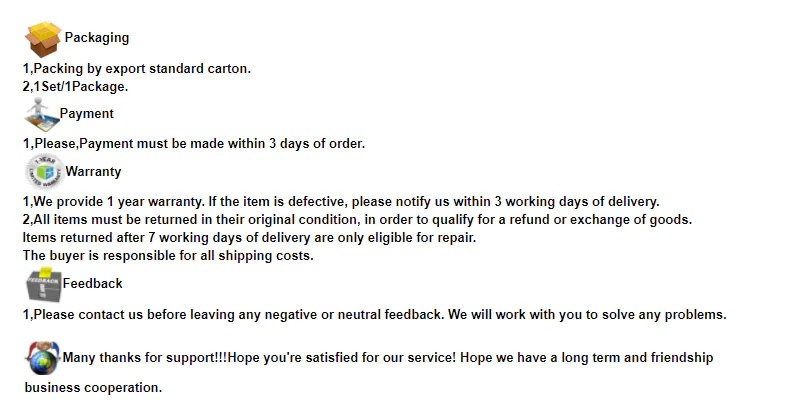800x418 pixels.
Task: Click the 1 year warranty sentence
Action: tap(340, 201)
